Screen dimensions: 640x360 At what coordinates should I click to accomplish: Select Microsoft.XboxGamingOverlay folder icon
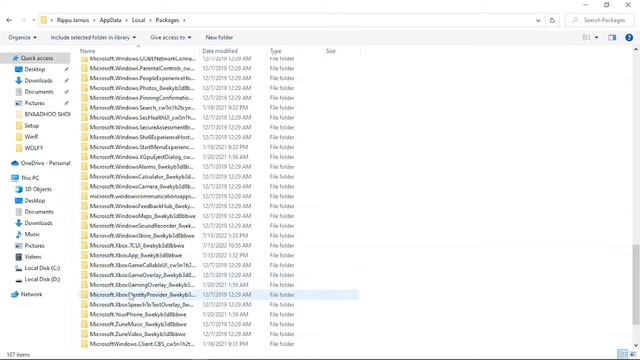pyautogui.click(x=84, y=285)
